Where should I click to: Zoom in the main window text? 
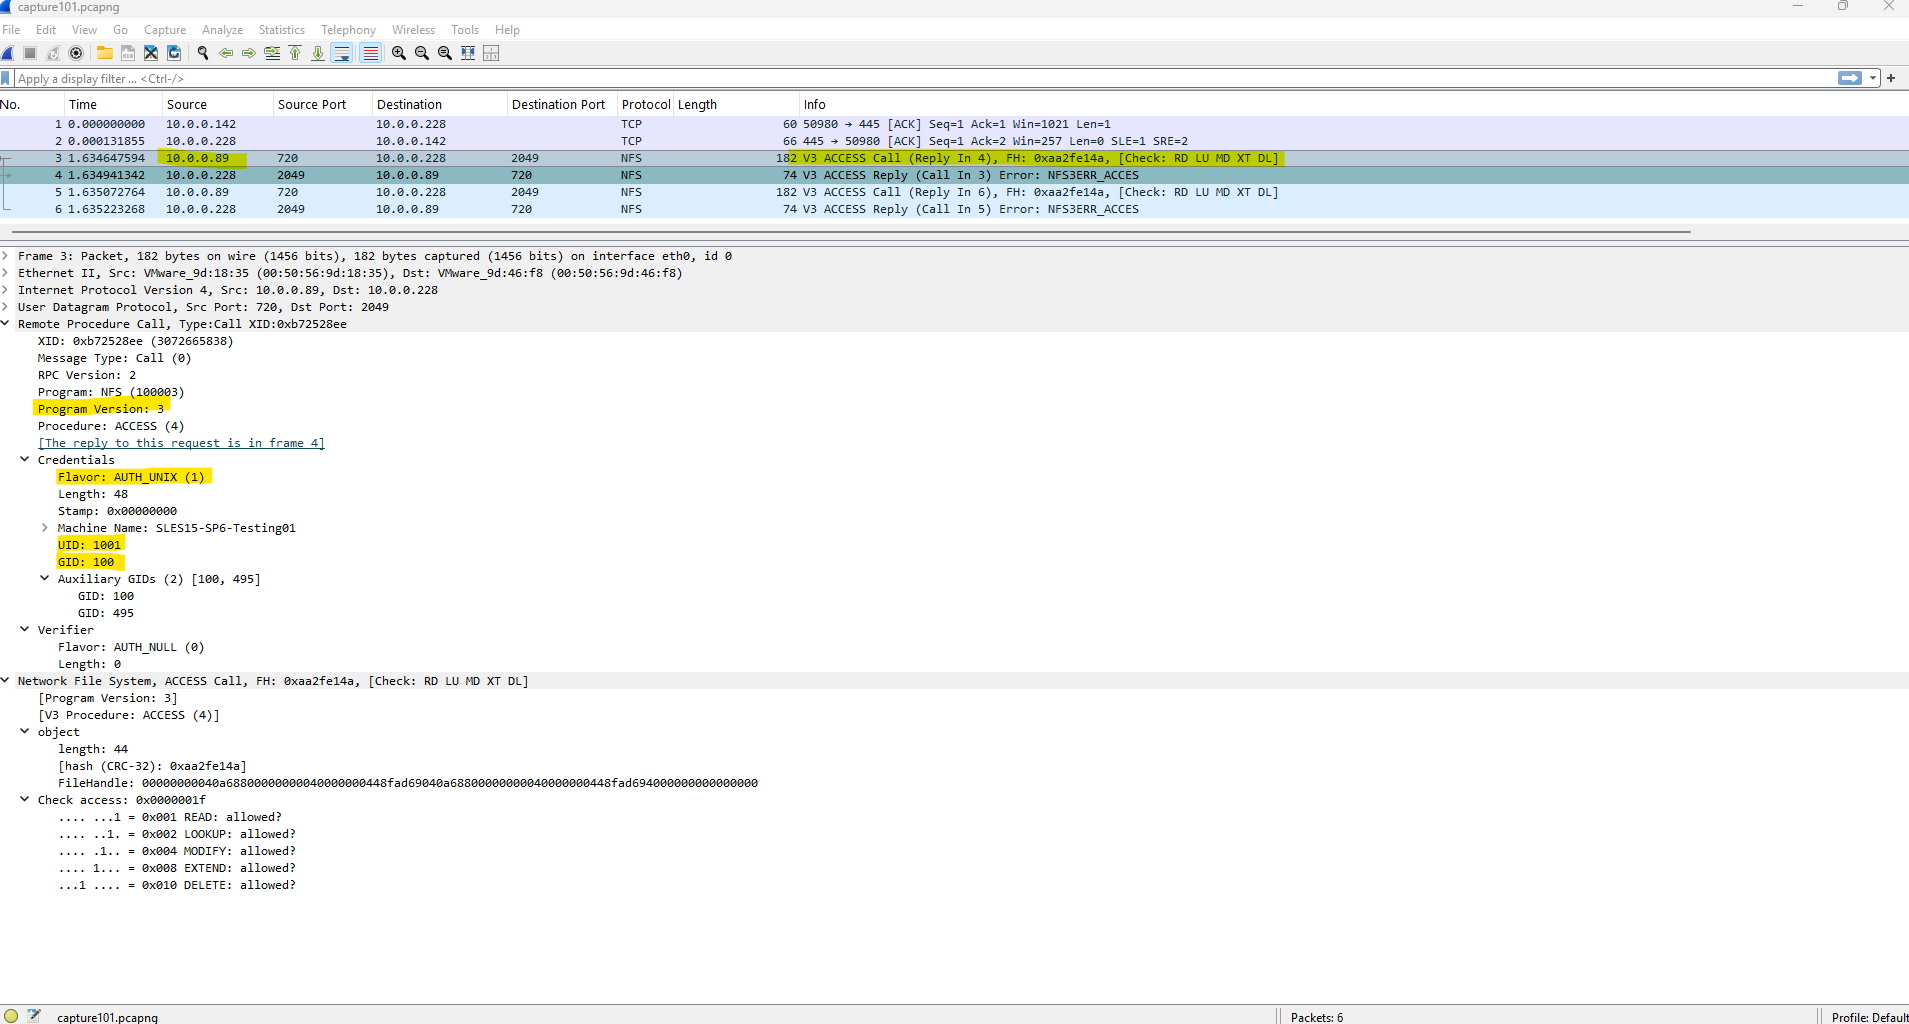click(399, 53)
